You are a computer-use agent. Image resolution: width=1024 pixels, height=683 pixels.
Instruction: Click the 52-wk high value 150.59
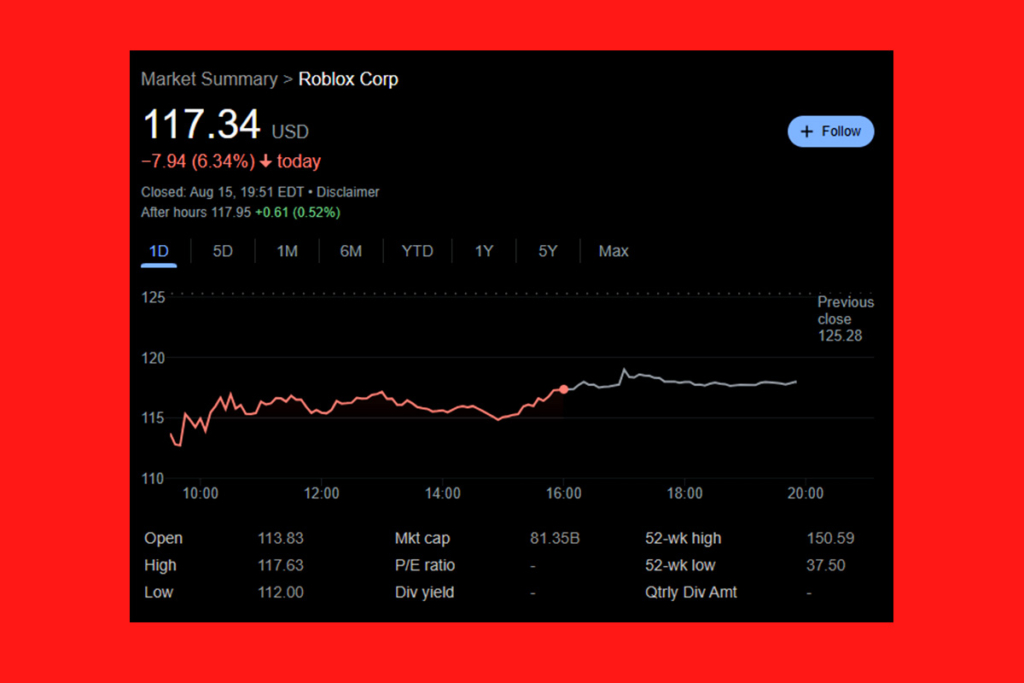click(x=830, y=538)
